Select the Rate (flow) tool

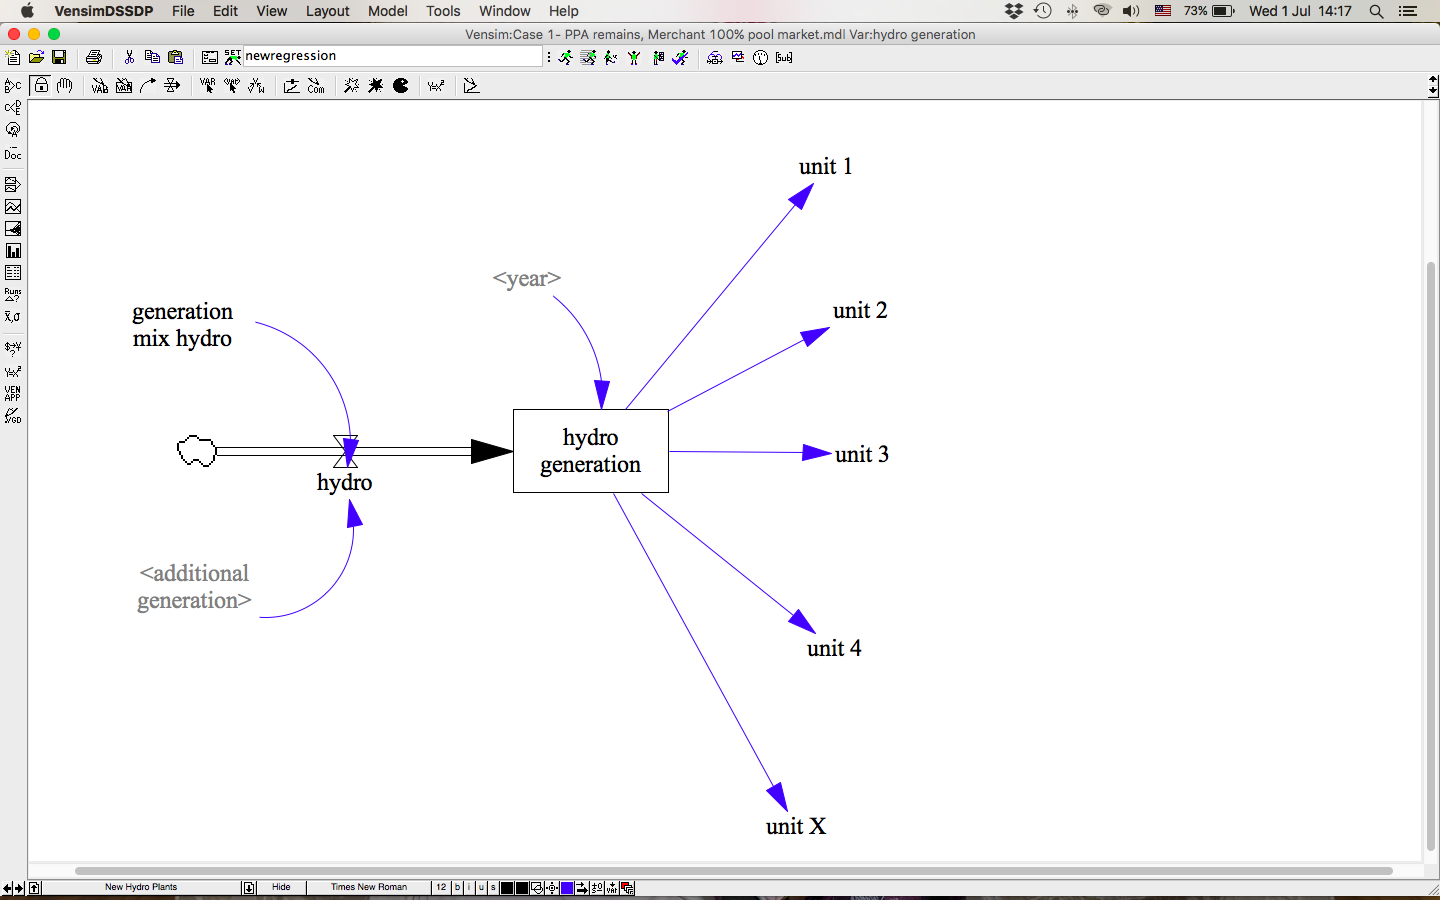tap(172, 85)
